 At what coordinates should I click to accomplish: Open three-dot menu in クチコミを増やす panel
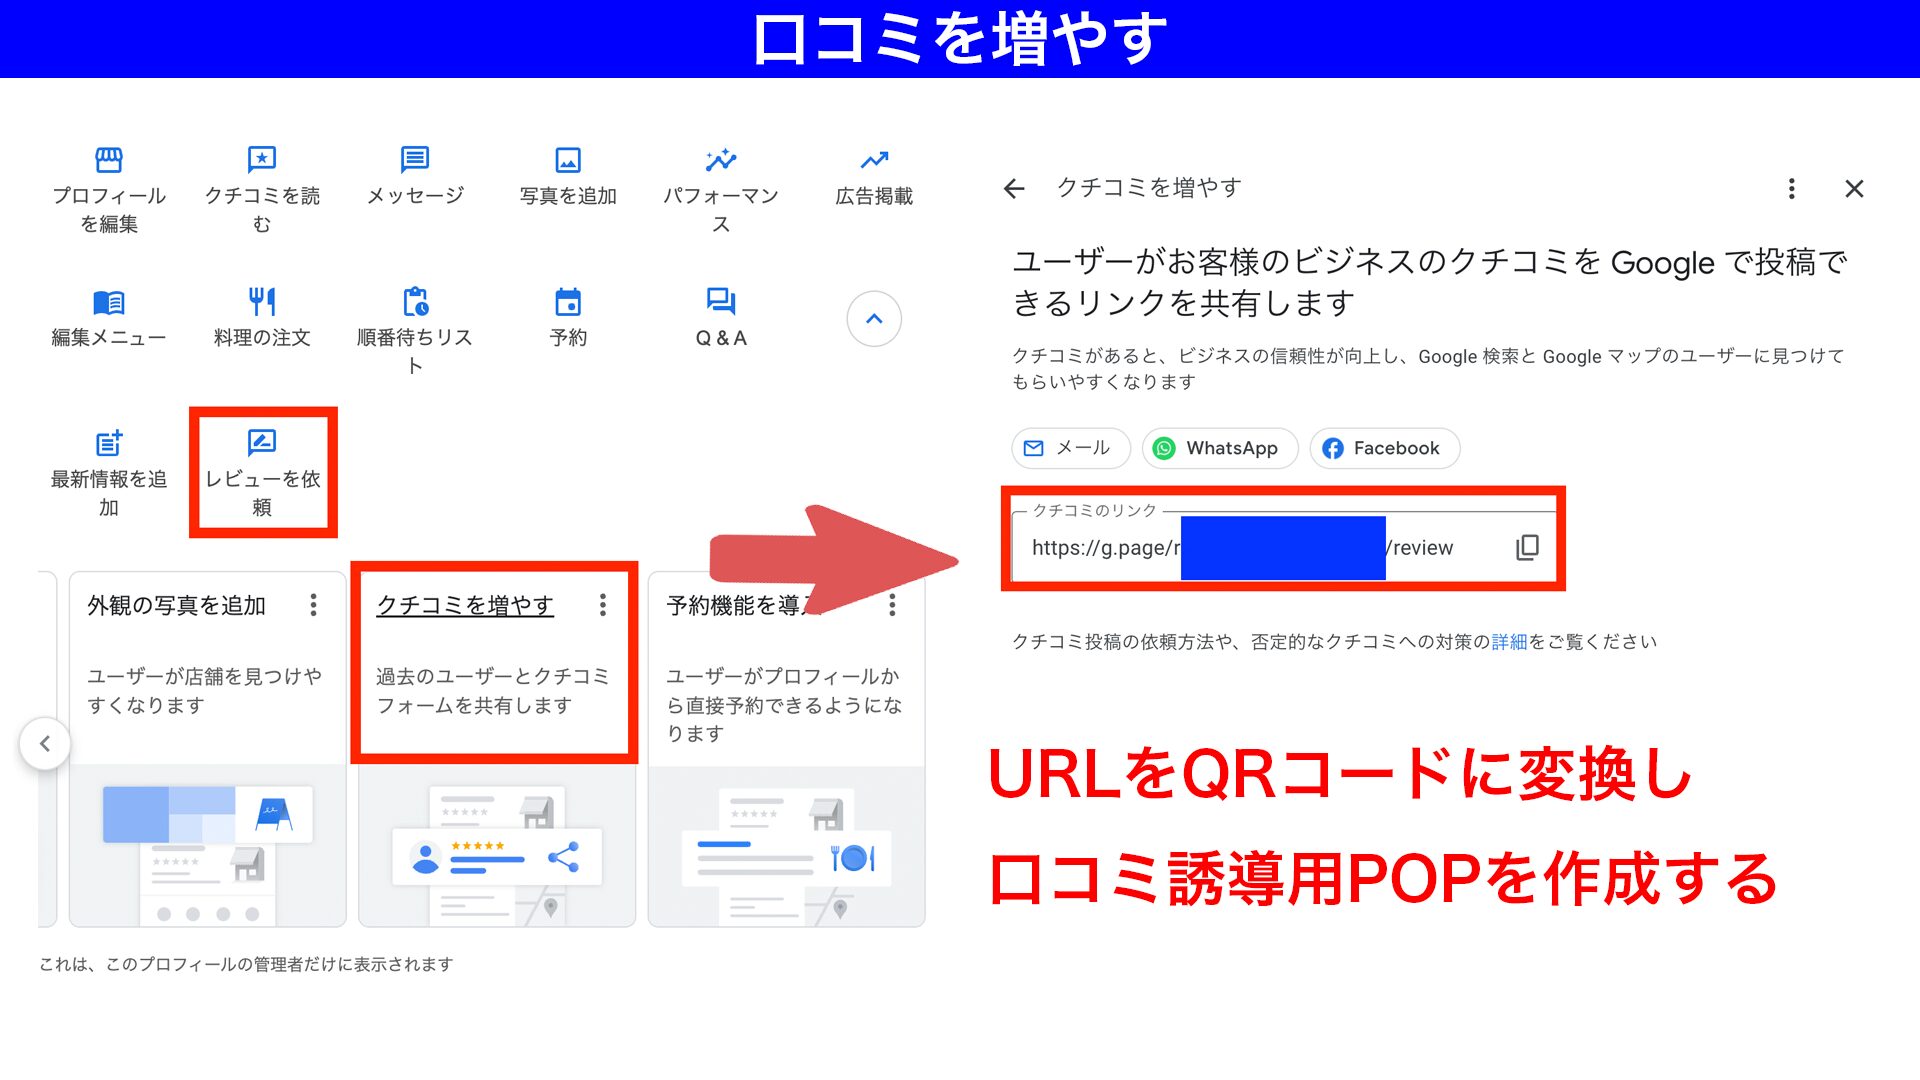tap(1791, 188)
